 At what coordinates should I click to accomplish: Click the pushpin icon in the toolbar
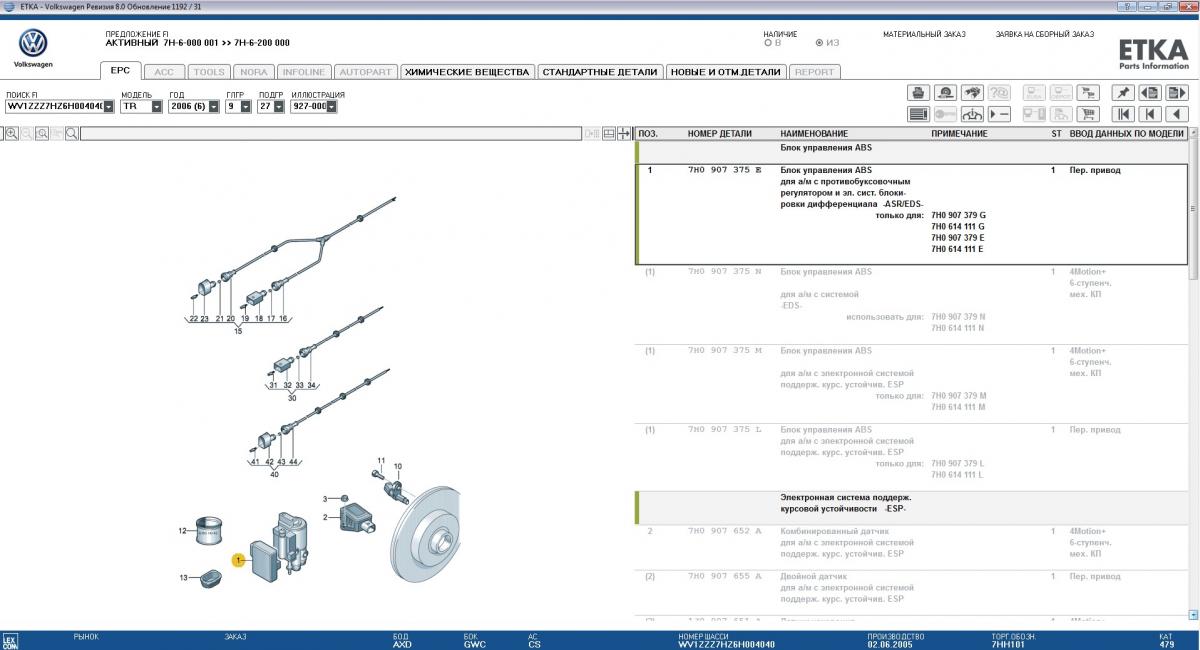point(1123,92)
